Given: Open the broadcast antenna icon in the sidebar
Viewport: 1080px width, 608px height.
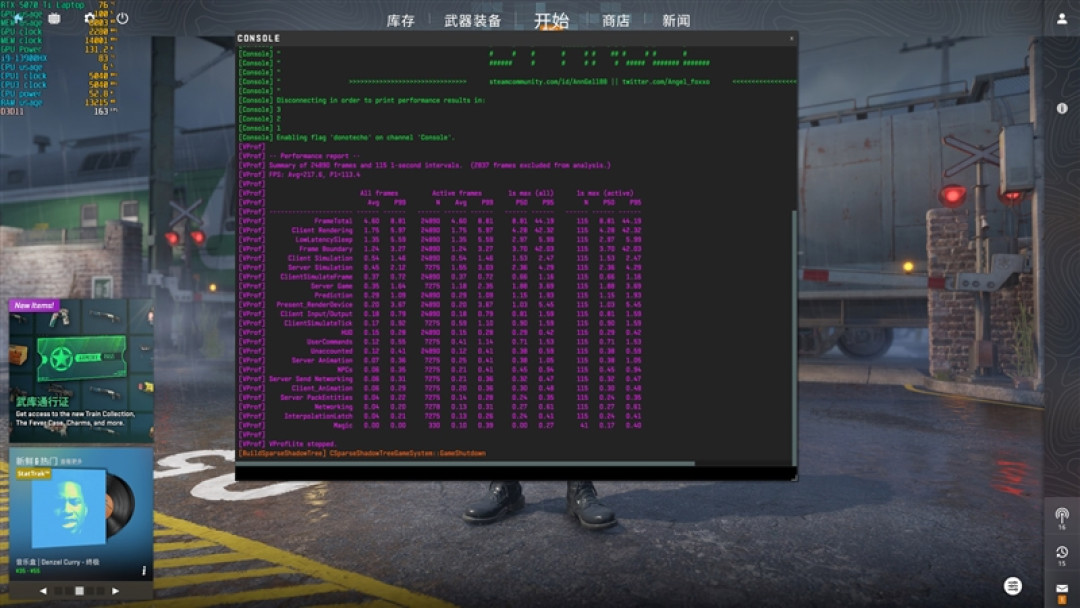Looking at the screenshot, I should [x=1061, y=515].
